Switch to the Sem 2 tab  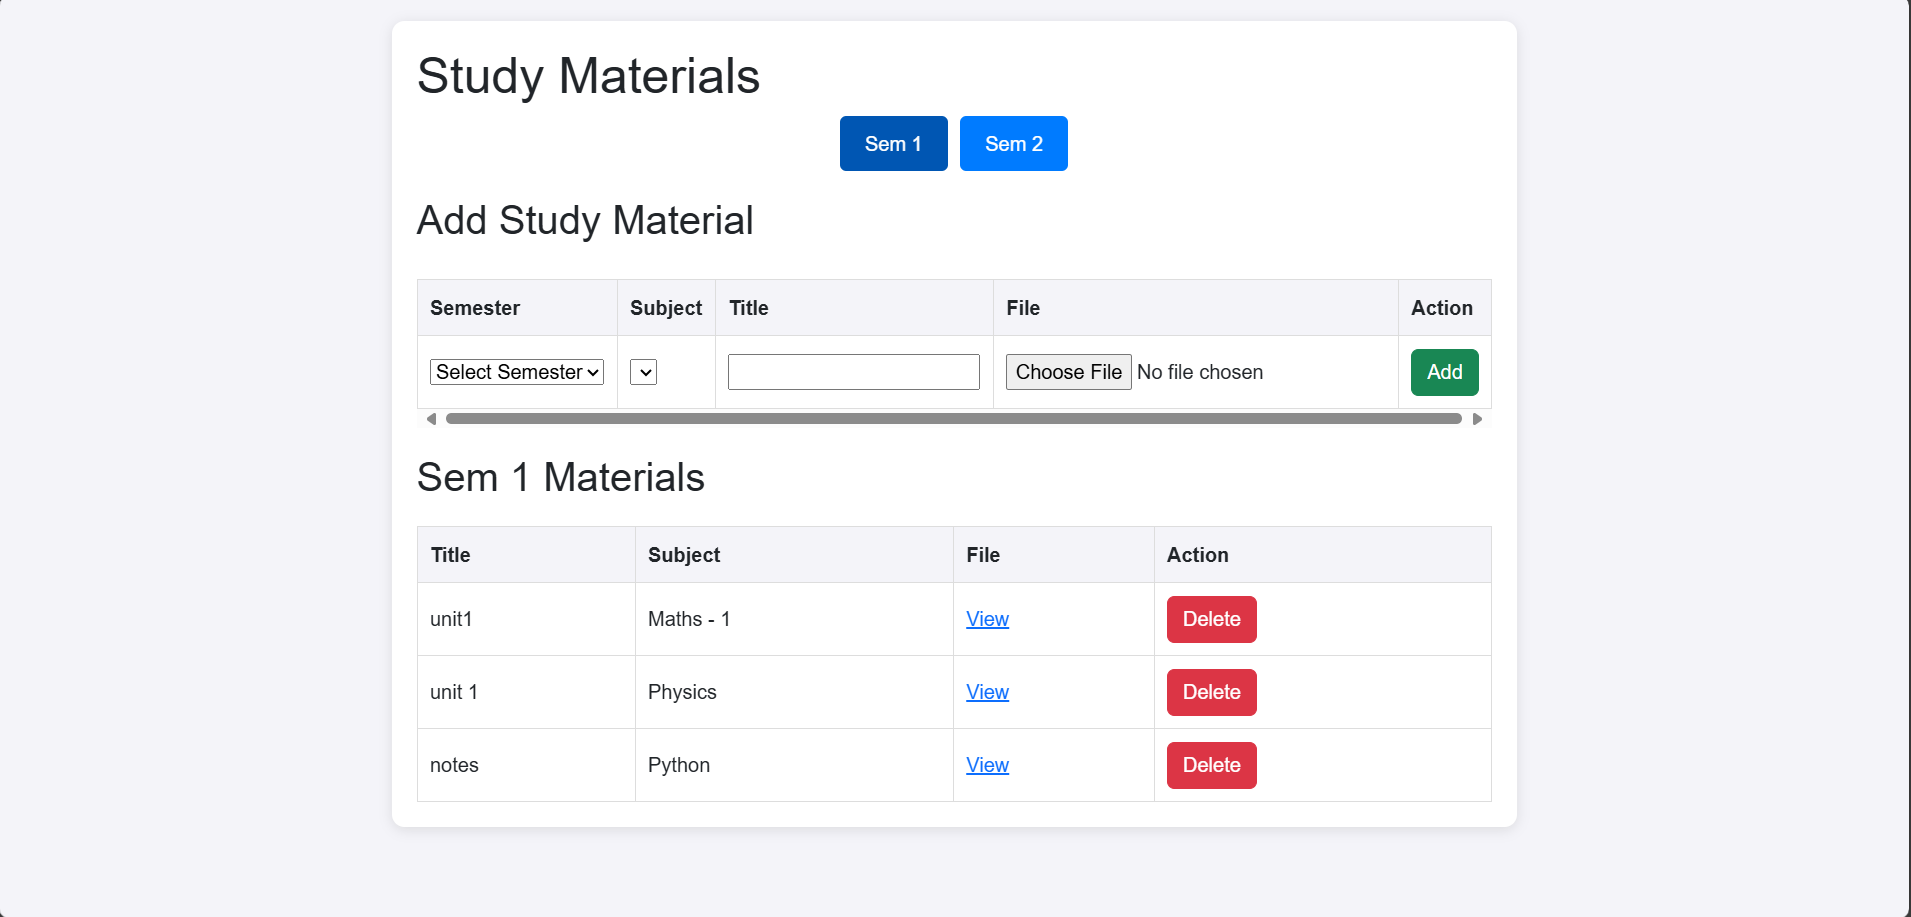coord(1013,143)
